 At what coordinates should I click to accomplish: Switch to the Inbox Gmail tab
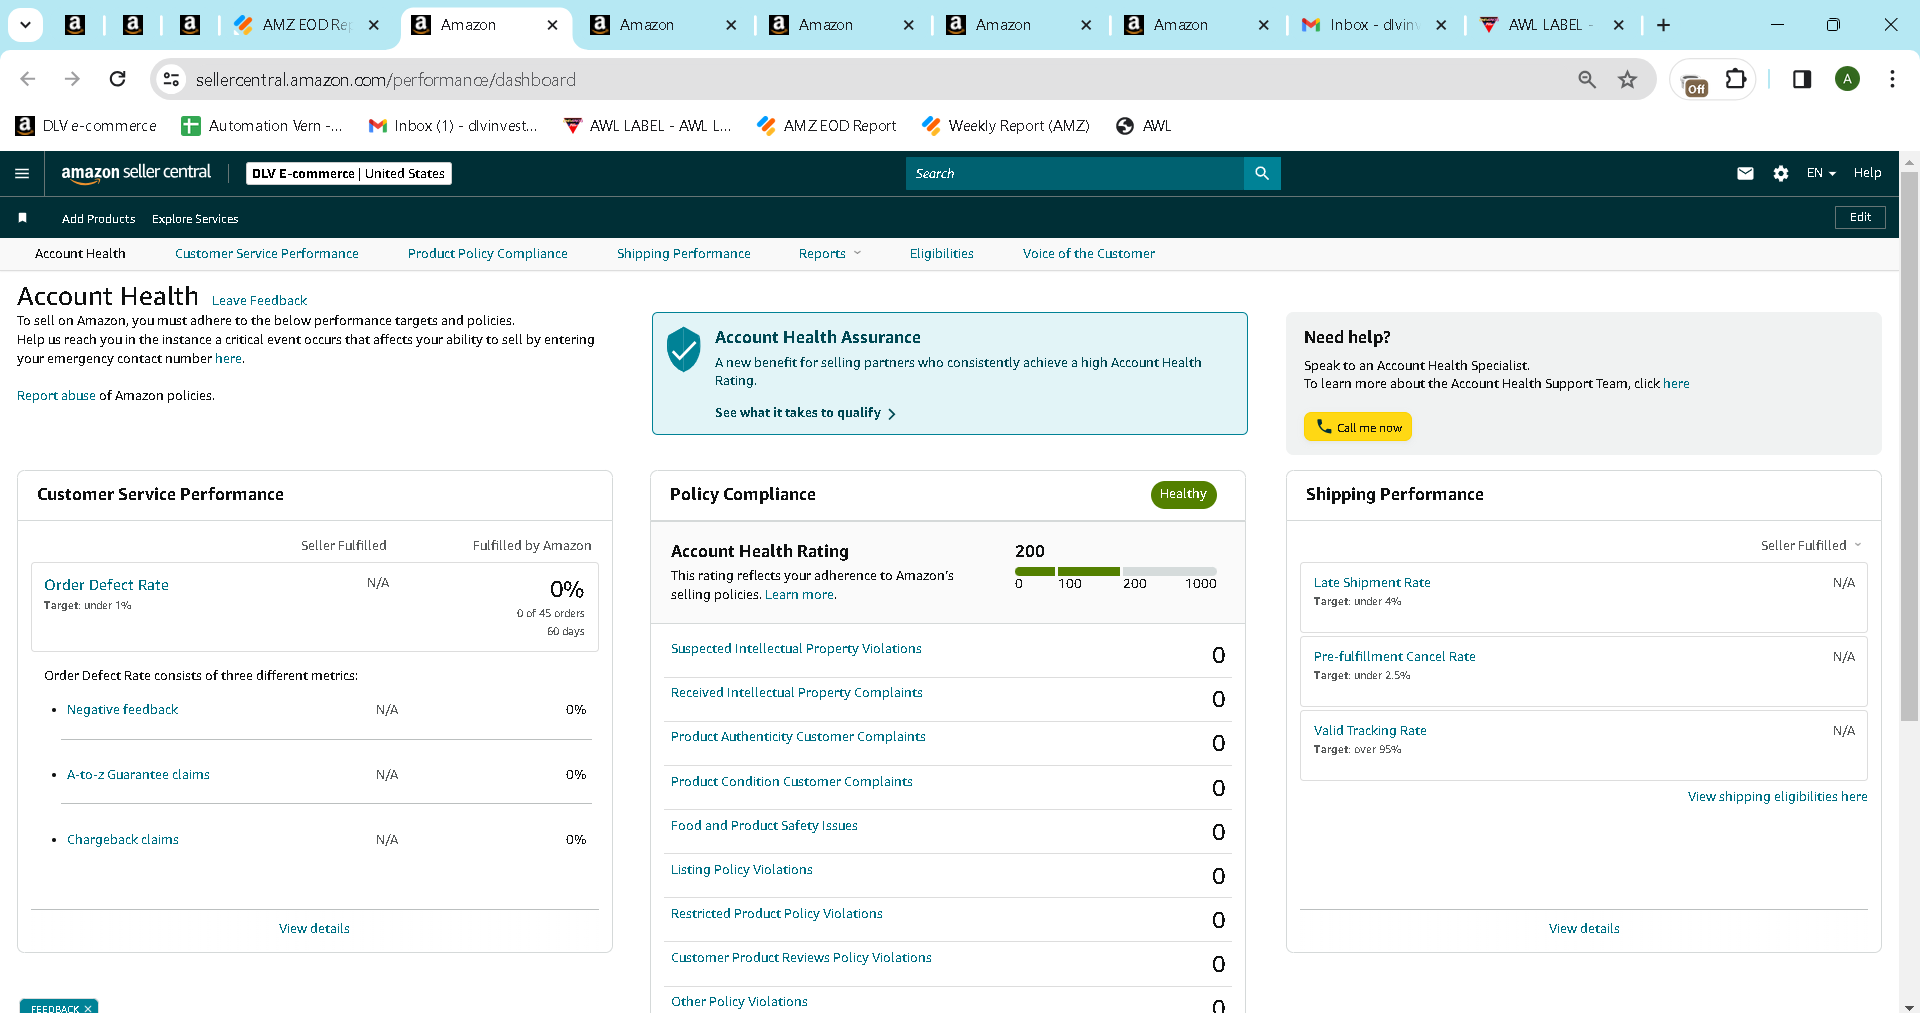1374,25
